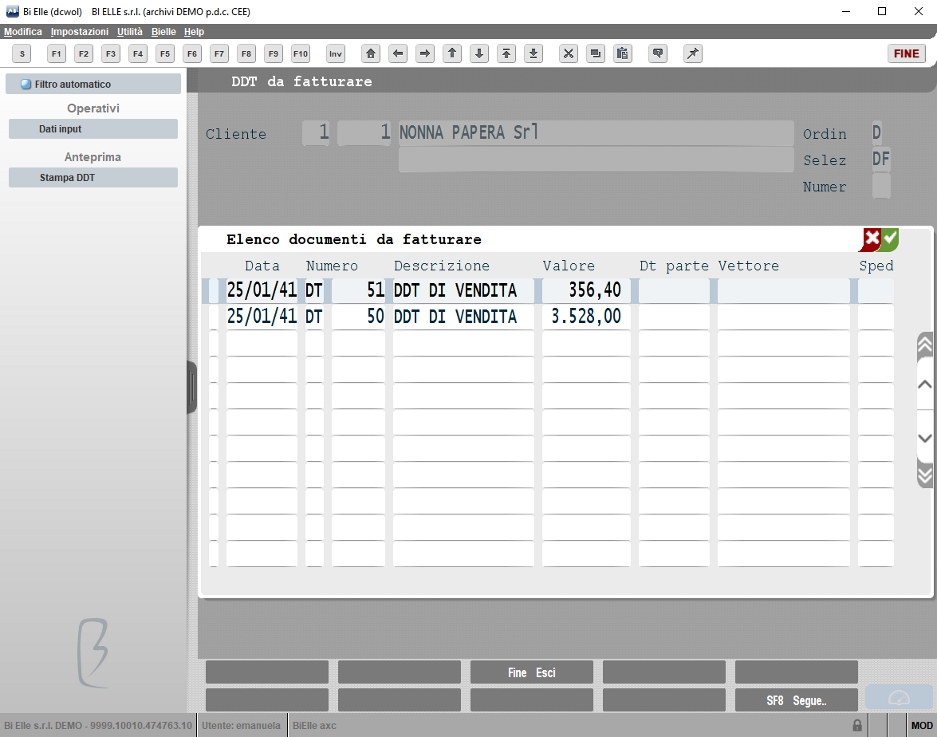This screenshot has width=937, height=737.
Task: Click the Cliente name field NONNA PAPERA
Action: coord(596,133)
